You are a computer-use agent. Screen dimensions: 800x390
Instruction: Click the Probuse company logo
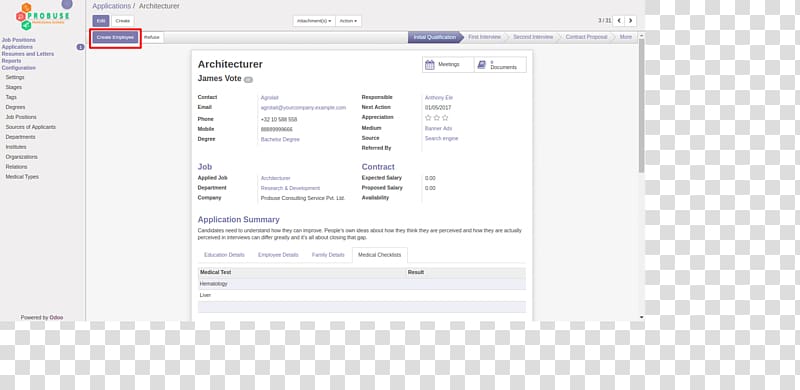[x=42, y=16]
